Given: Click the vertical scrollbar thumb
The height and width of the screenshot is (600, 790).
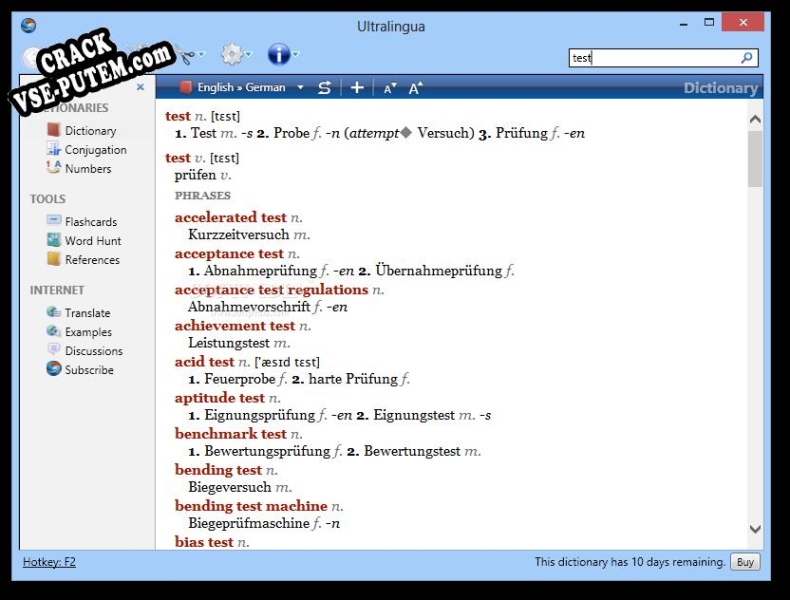Looking at the screenshot, I should pos(755,159).
